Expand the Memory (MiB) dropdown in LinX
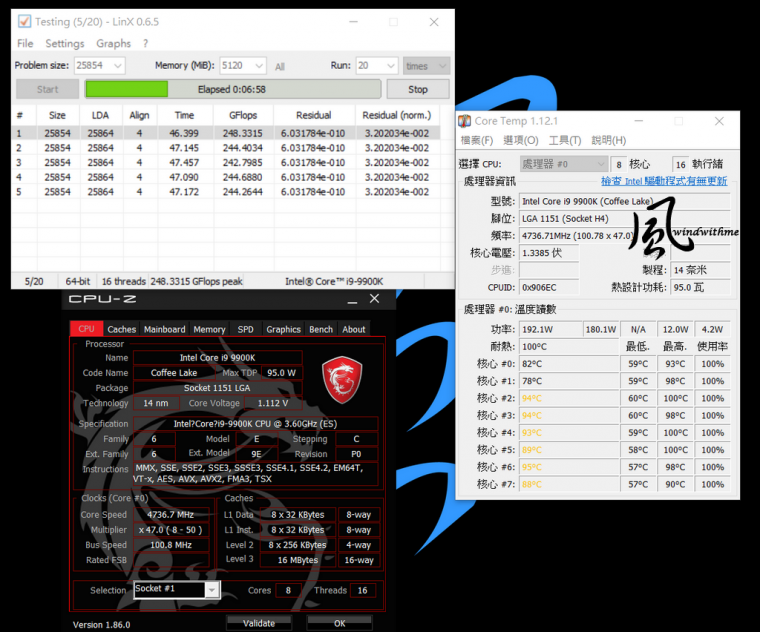The height and width of the screenshot is (632, 760). point(259,65)
